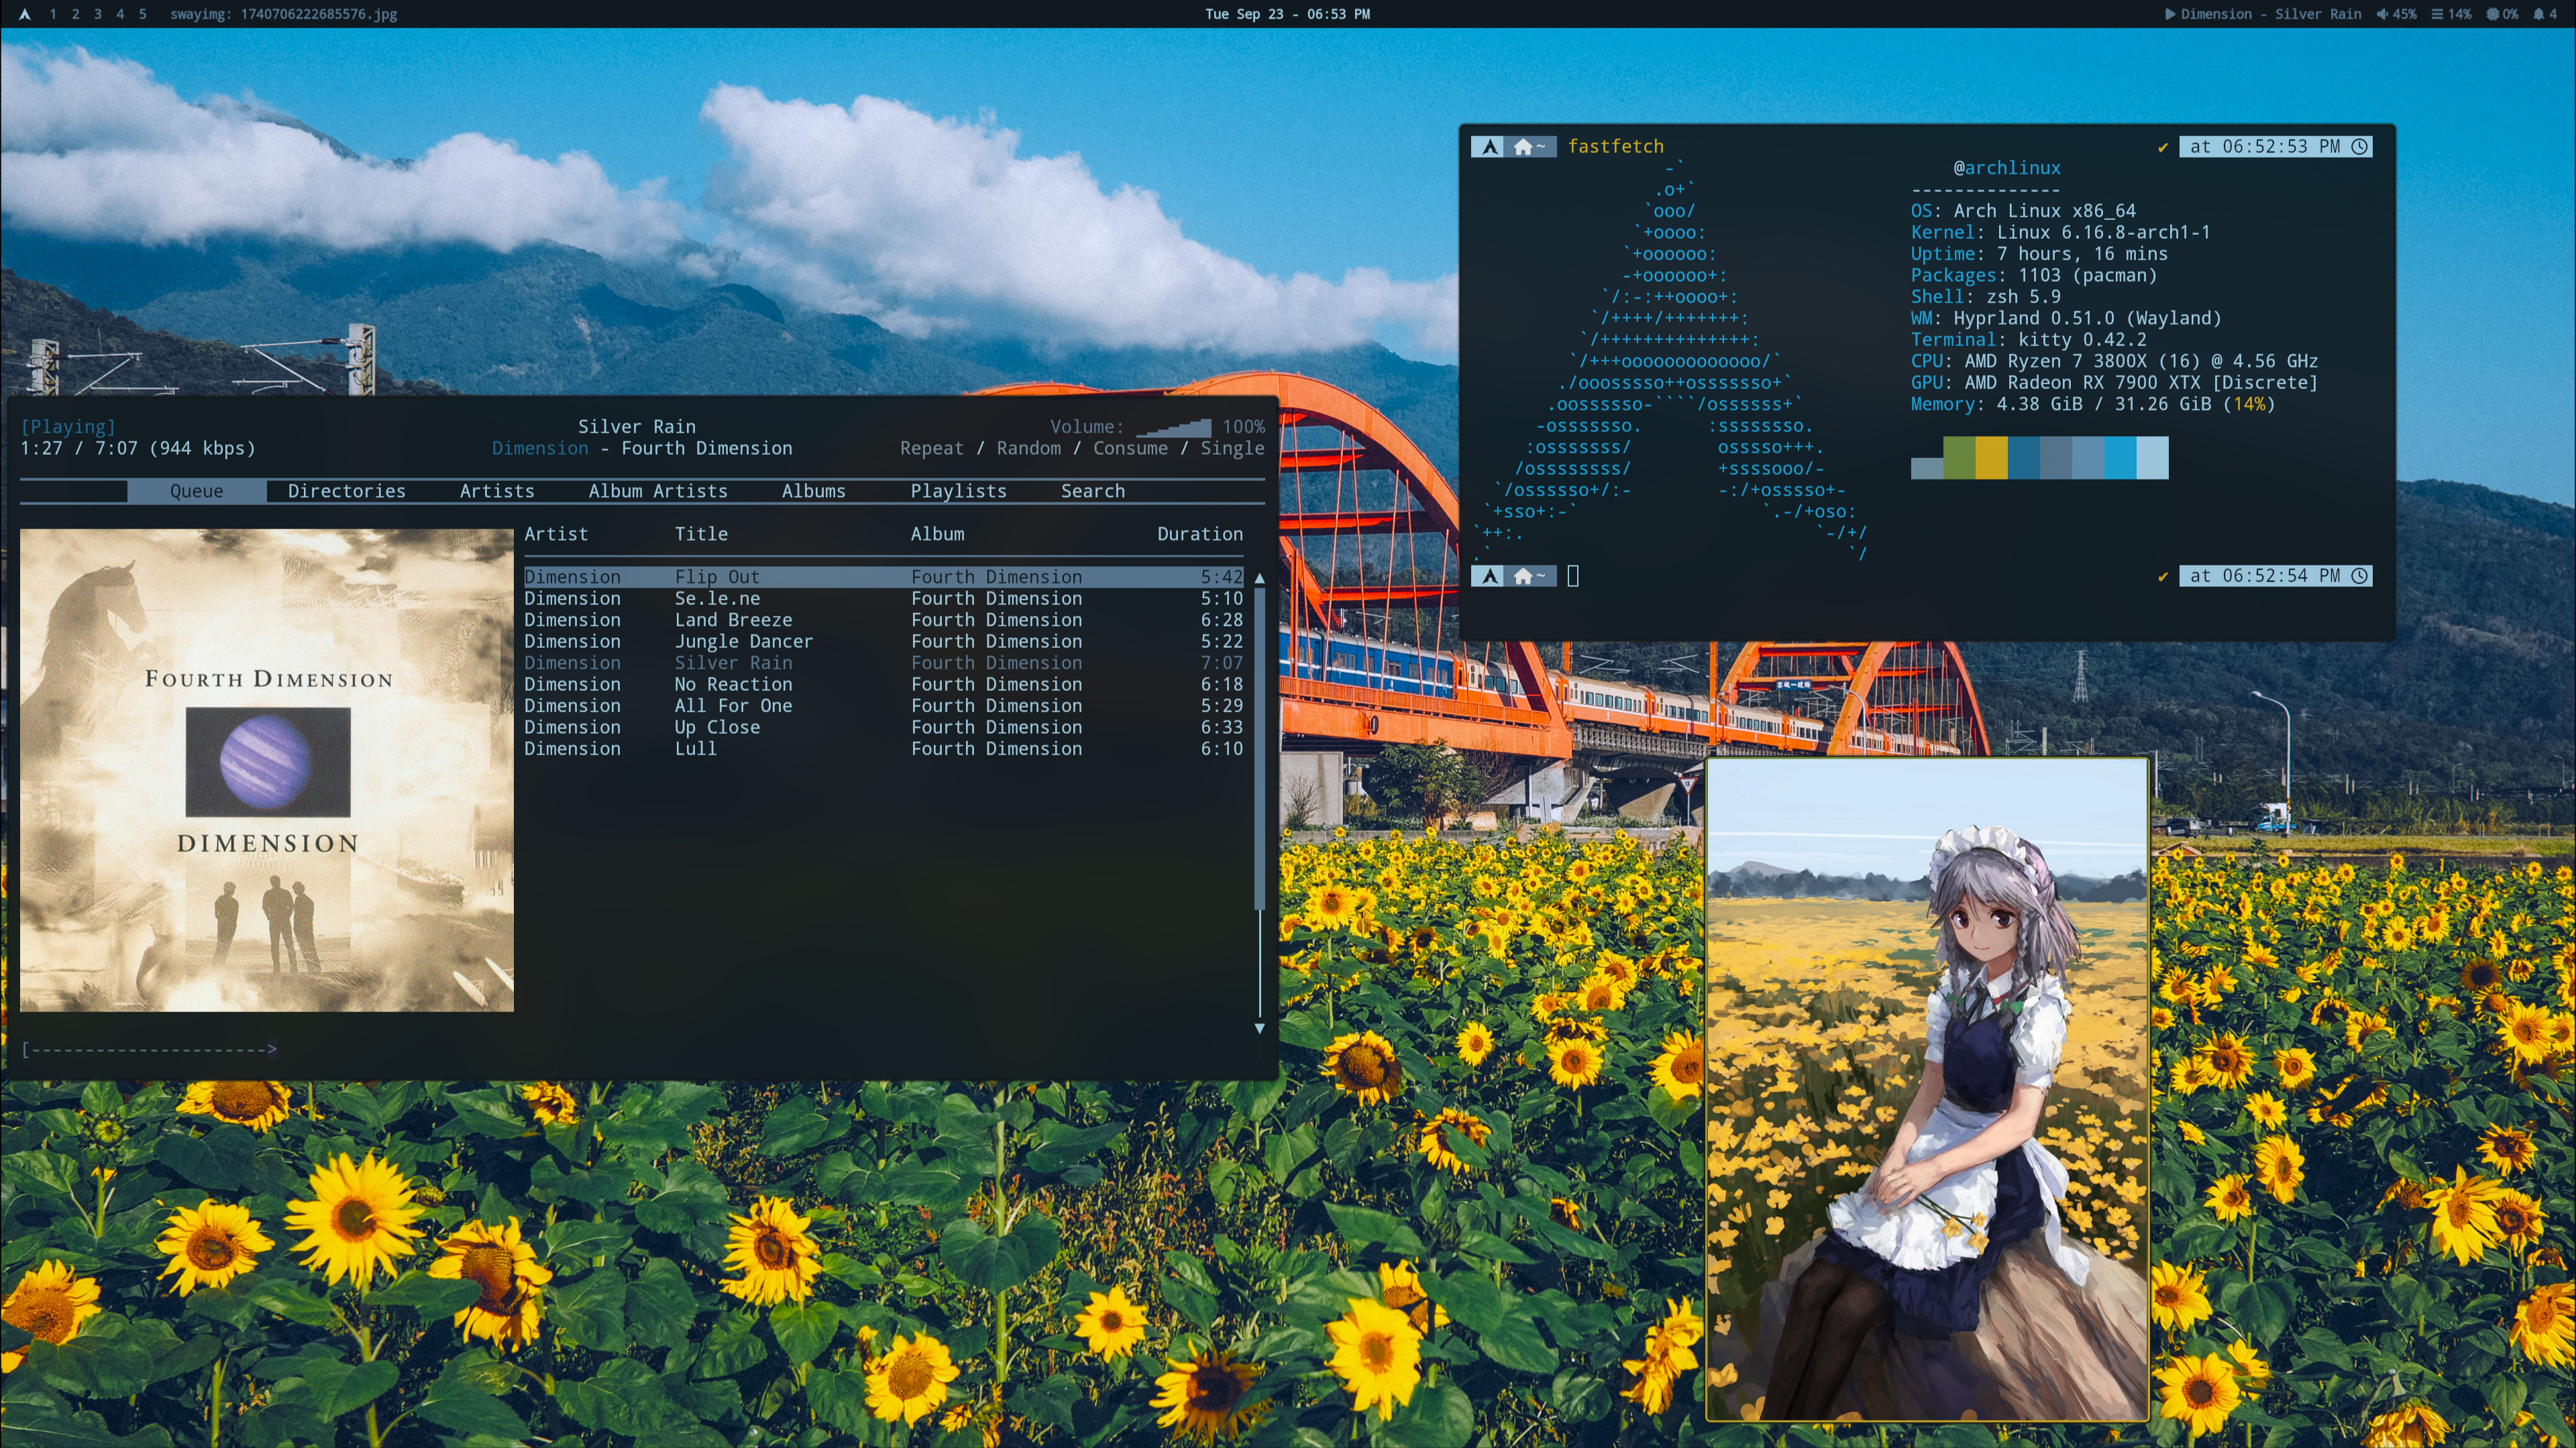Toggle Single mode in the player header
Viewport: 2576px width, 1448px height.
point(1231,448)
